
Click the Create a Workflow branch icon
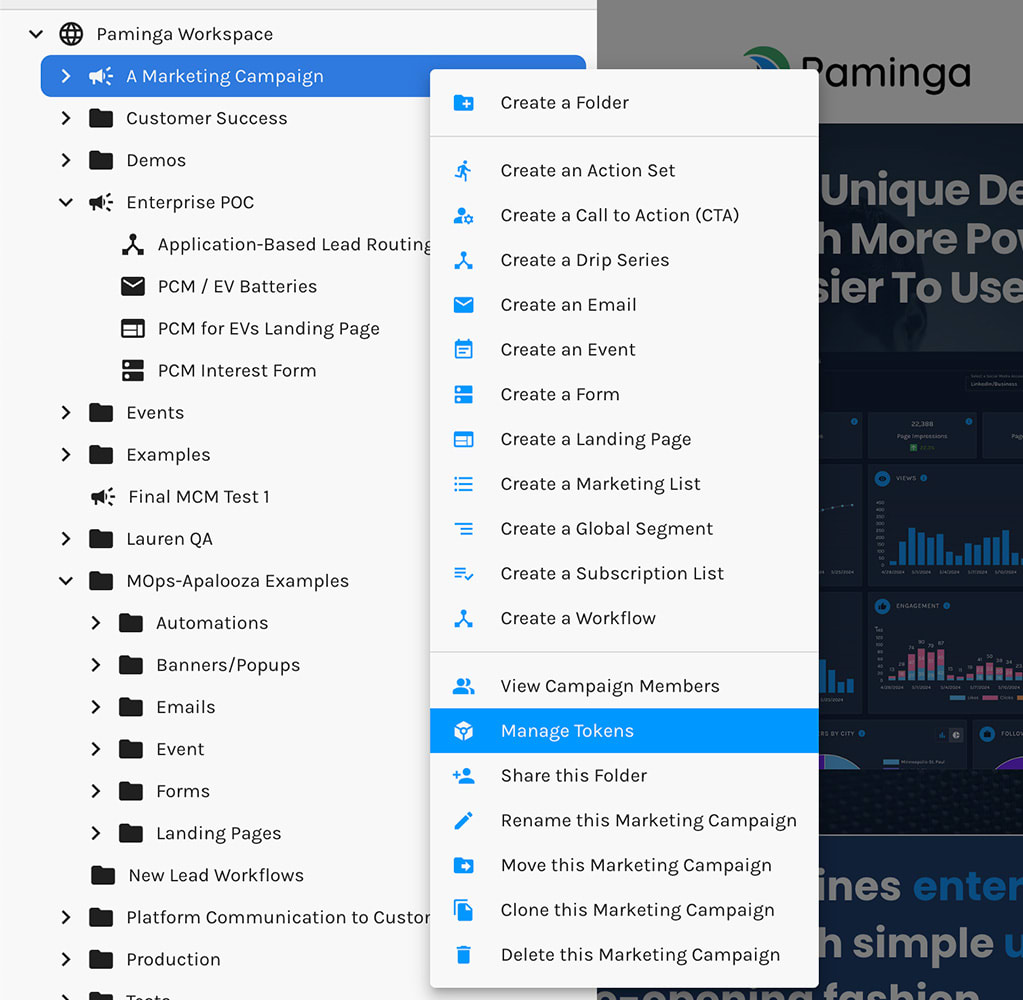[x=463, y=618]
